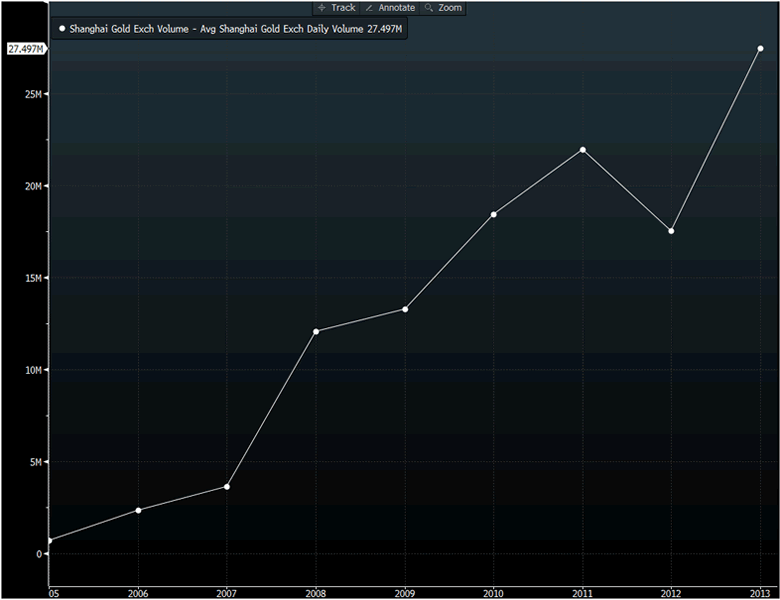
Task: Click the white legend series marker dot
Action: (x=62, y=30)
